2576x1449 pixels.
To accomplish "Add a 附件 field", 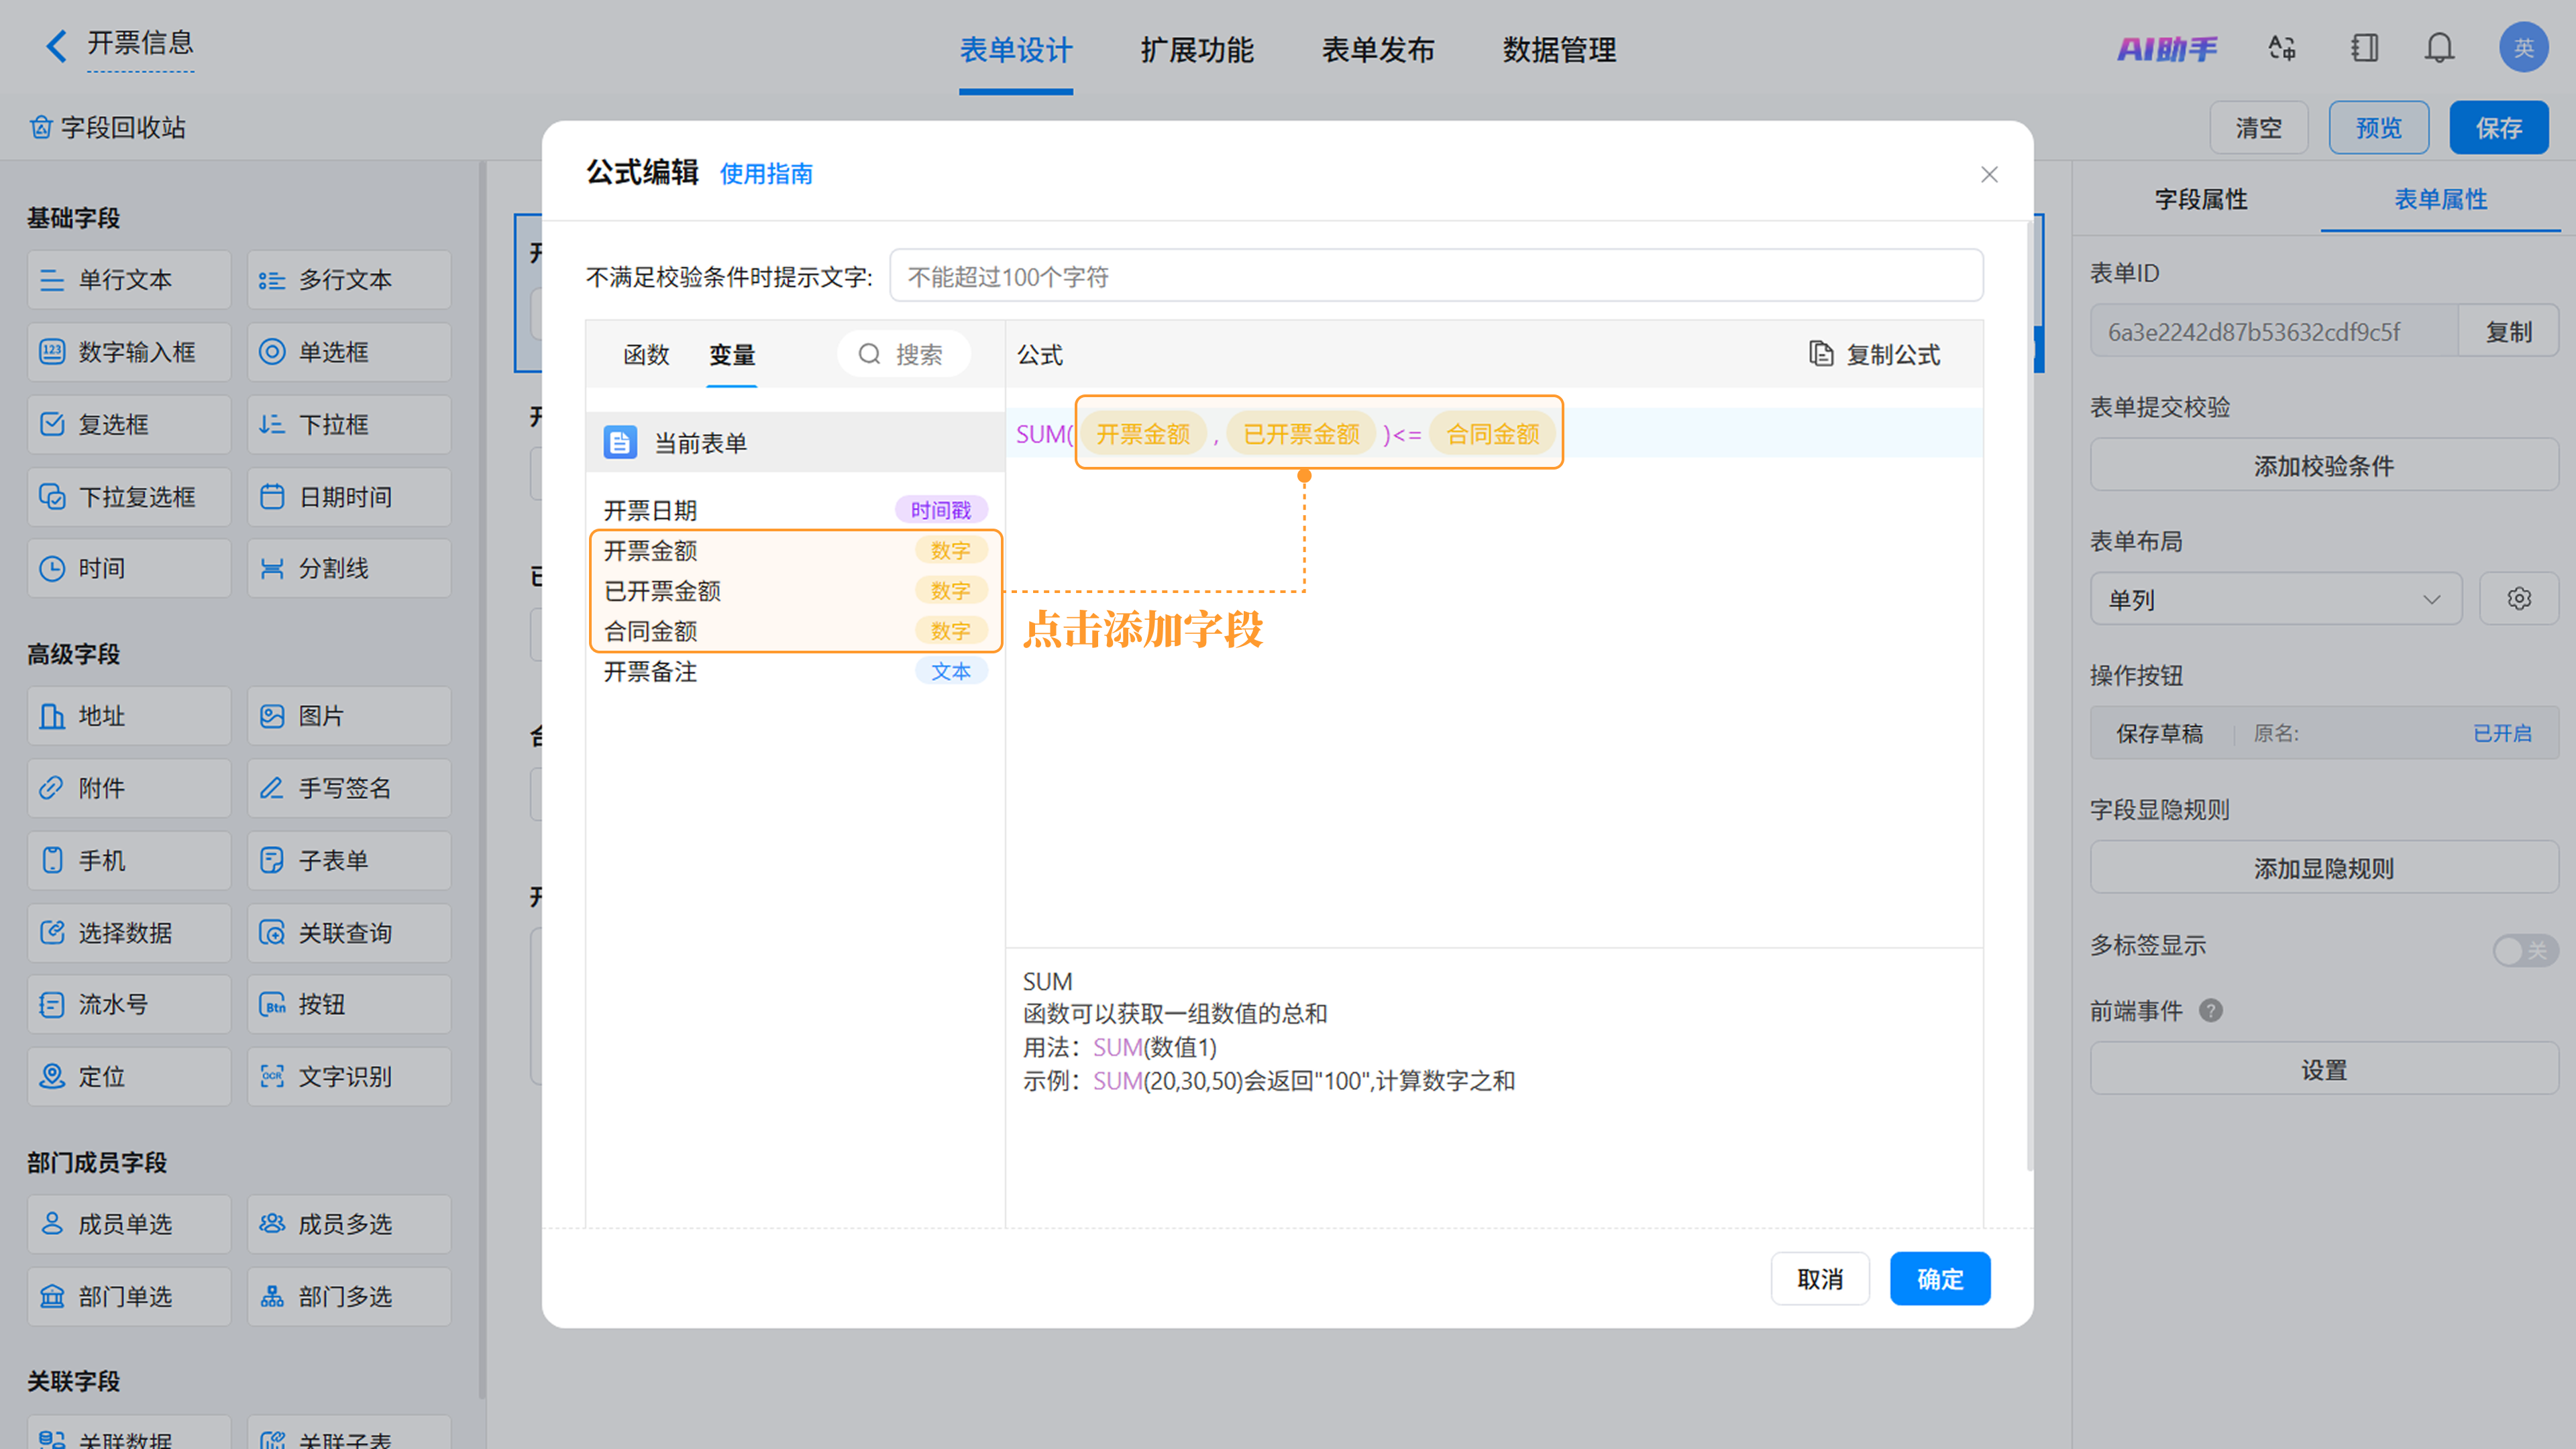I will click(x=129, y=788).
